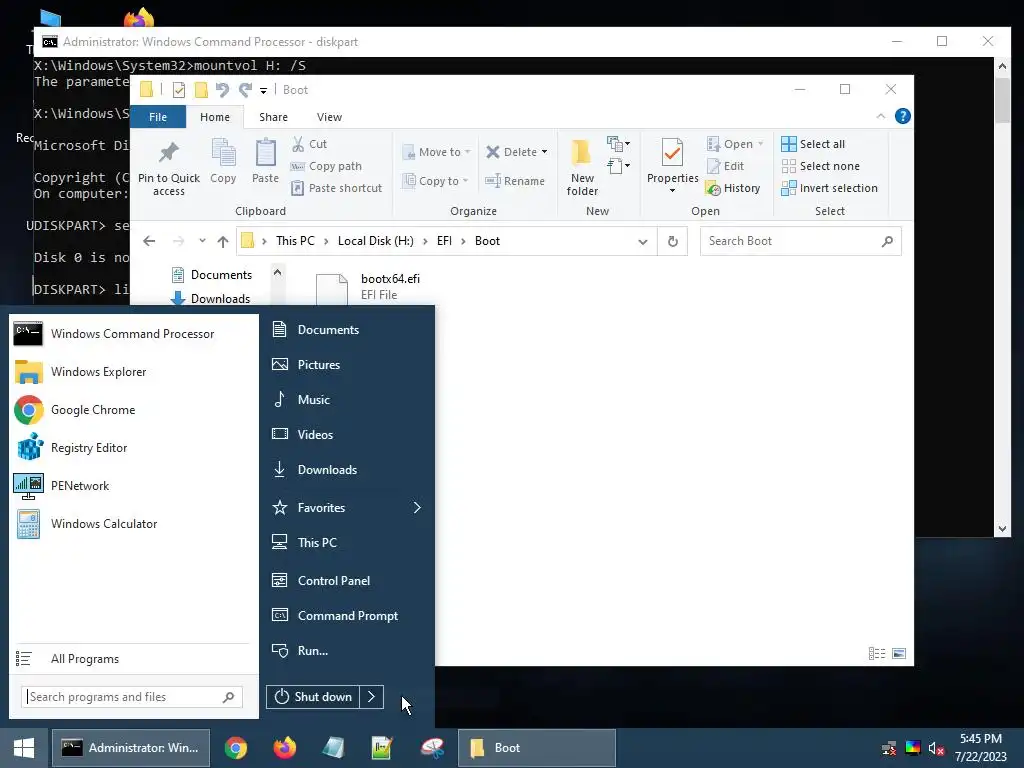Open History in the ribbon
Screen dimensions: 1024x768
[733, 188]
